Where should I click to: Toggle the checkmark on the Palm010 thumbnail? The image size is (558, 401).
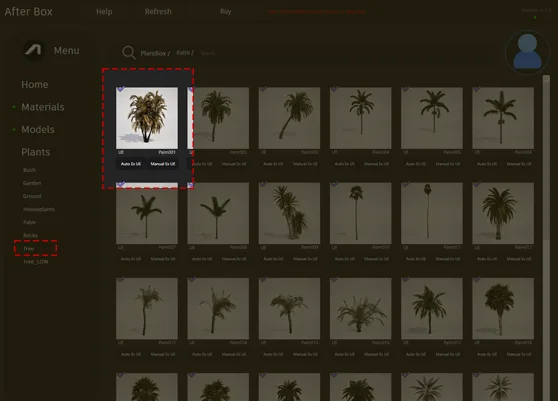pyautogui.click(x=334, y=184)
